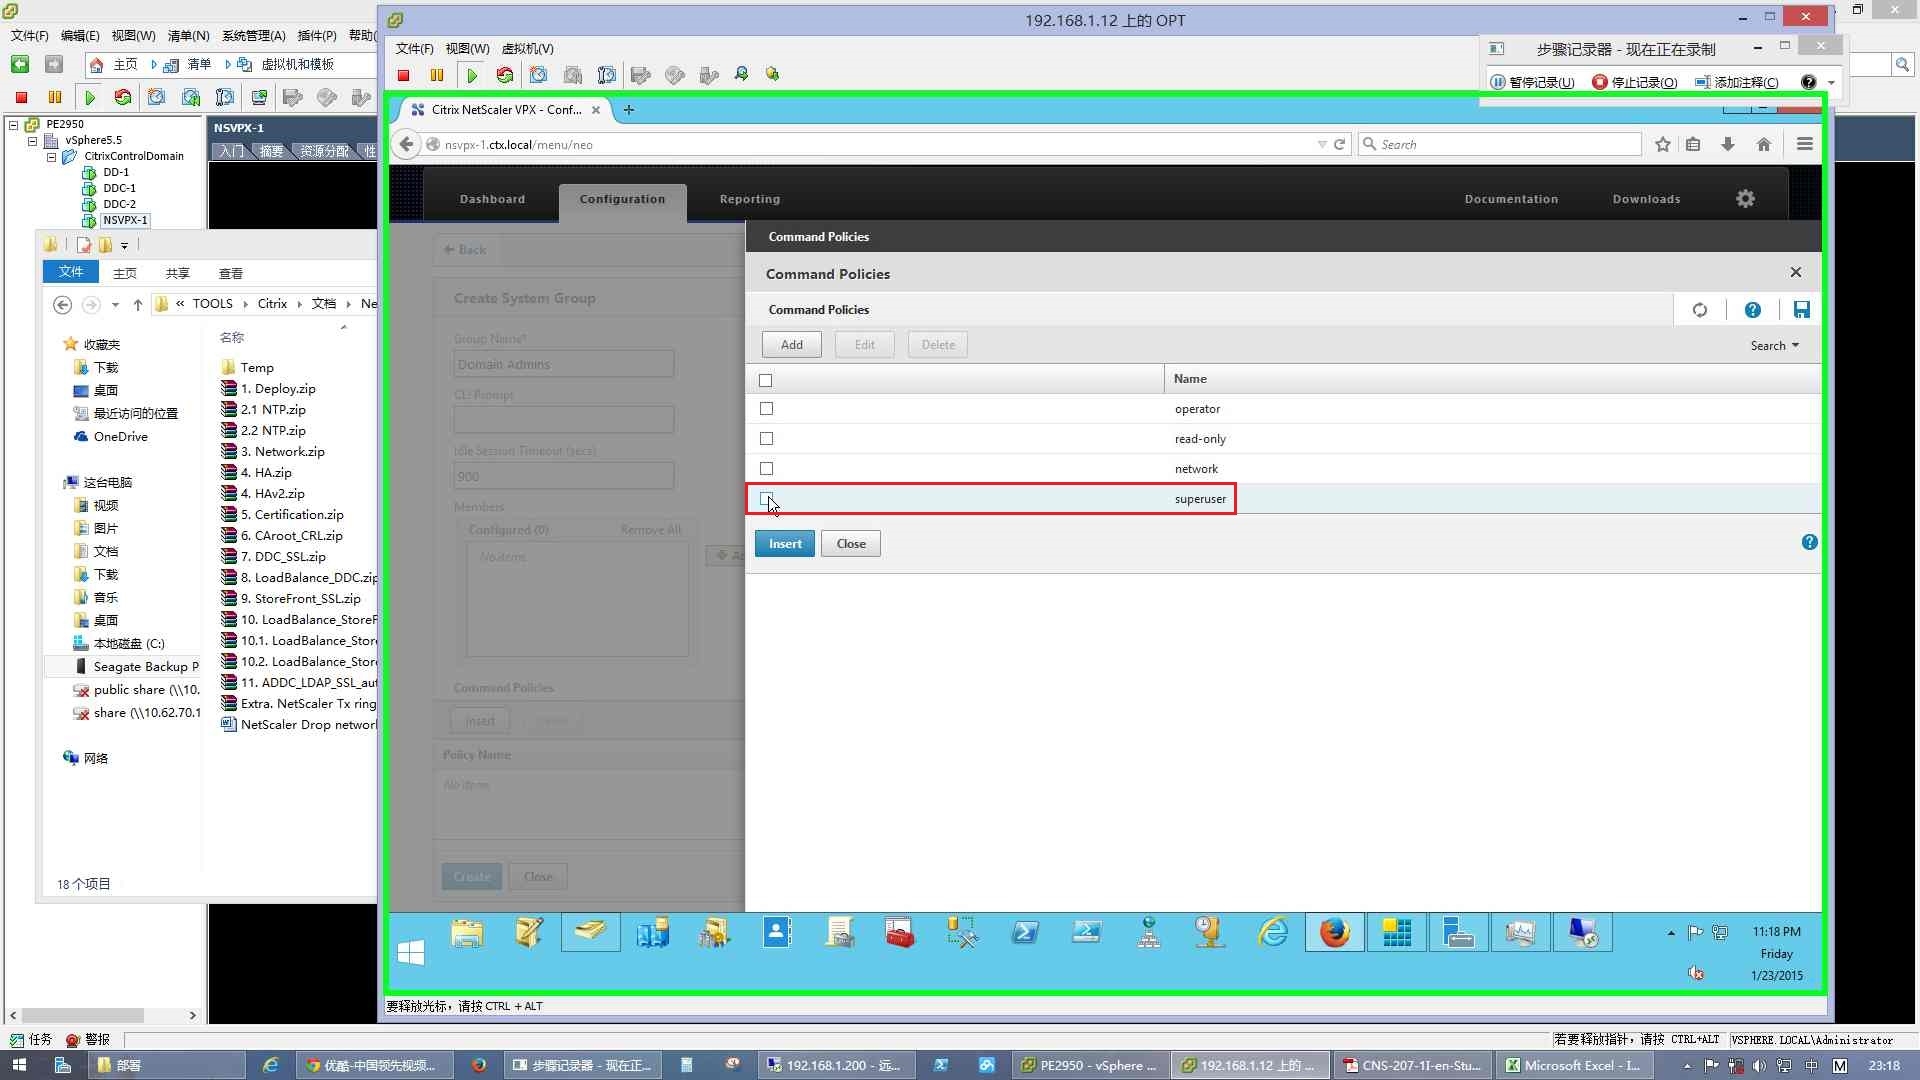The image size is (1920, 1080).
Task: Switch to Microsoft Excel taskbar item
Action: click(1573, 1065)
